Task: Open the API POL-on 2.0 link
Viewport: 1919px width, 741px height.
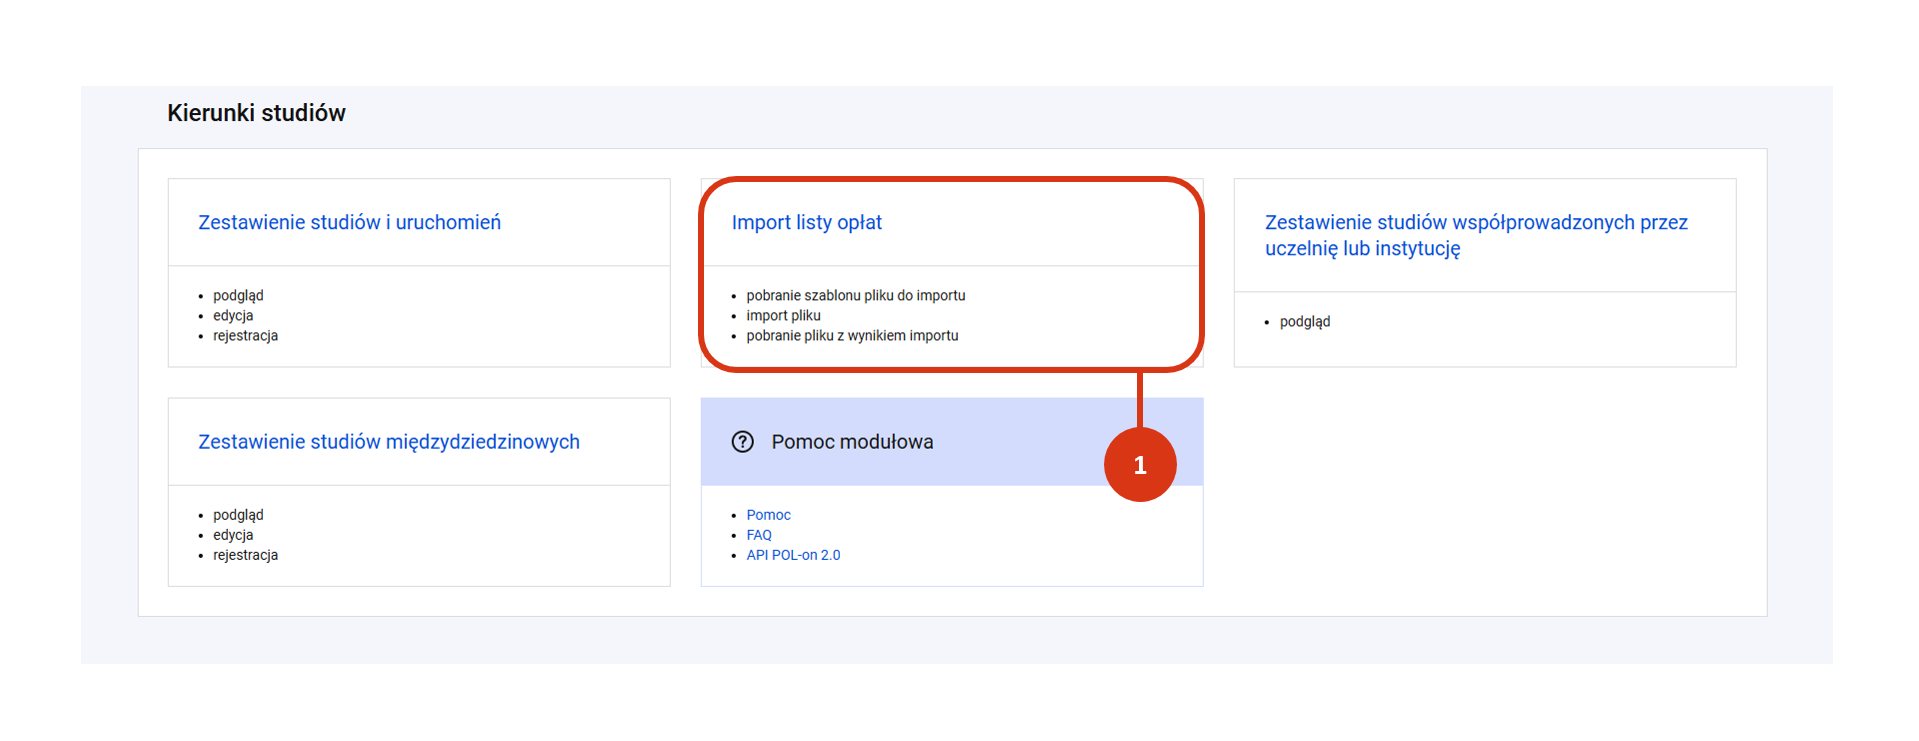Action: [x=793, y=555]
